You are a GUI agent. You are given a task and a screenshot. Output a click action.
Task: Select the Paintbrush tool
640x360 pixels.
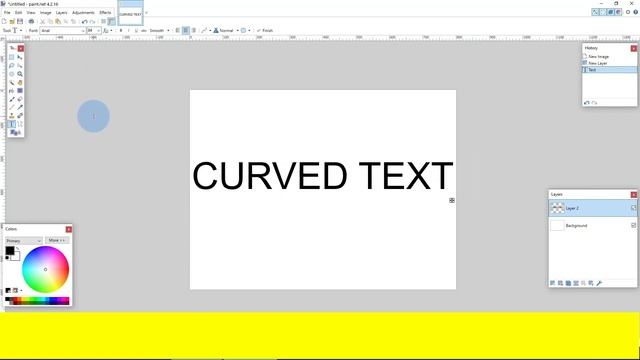pyautogui.click(x=11, y=99)
